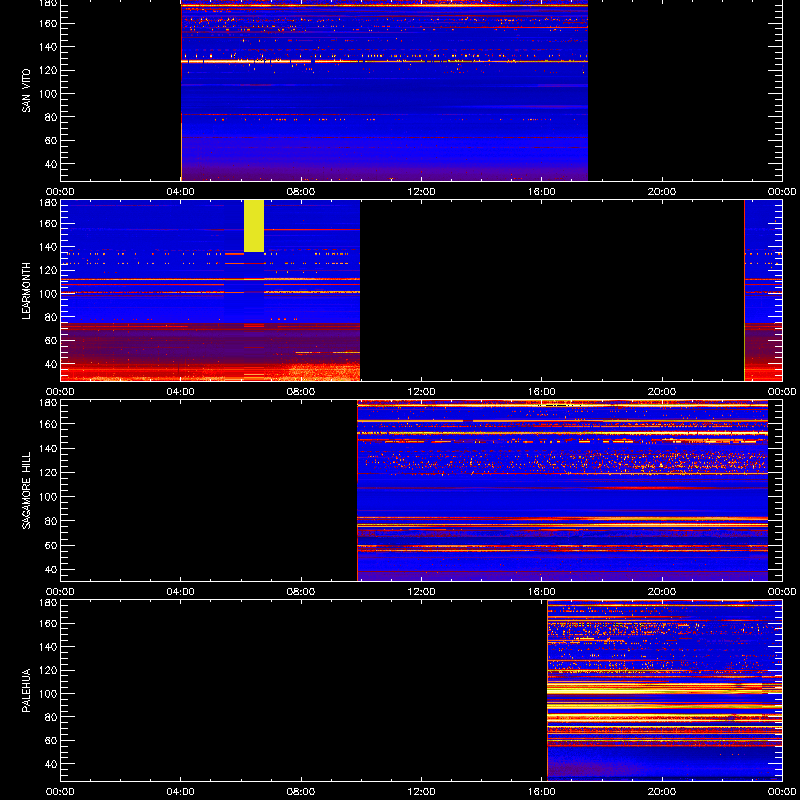This screenshot has width=800, height=800.
Task: Click the San Vito spectrogram data area
Action: pyautogui.click(x=384, y=90)
